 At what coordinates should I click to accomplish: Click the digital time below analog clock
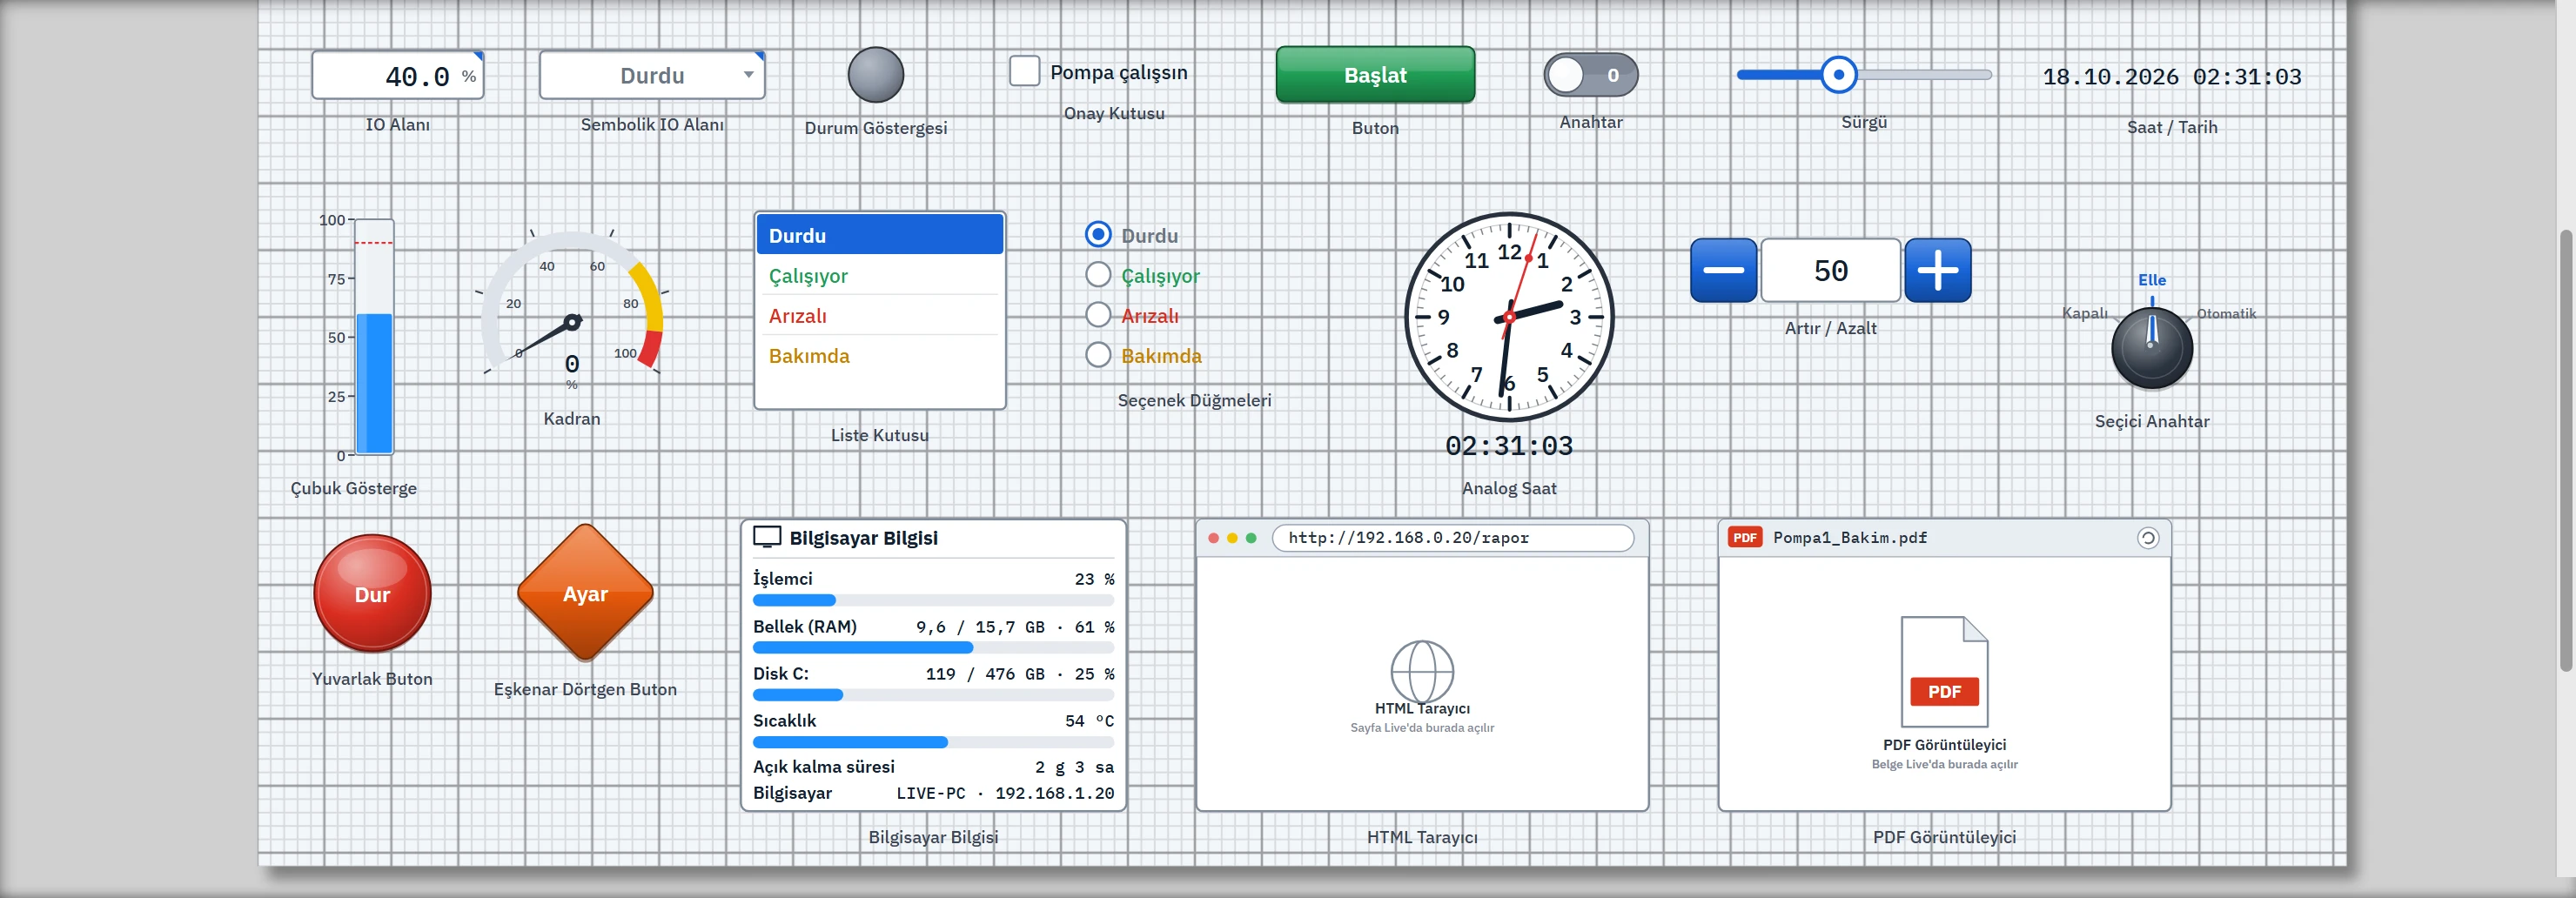click(x=1509, y=446)
